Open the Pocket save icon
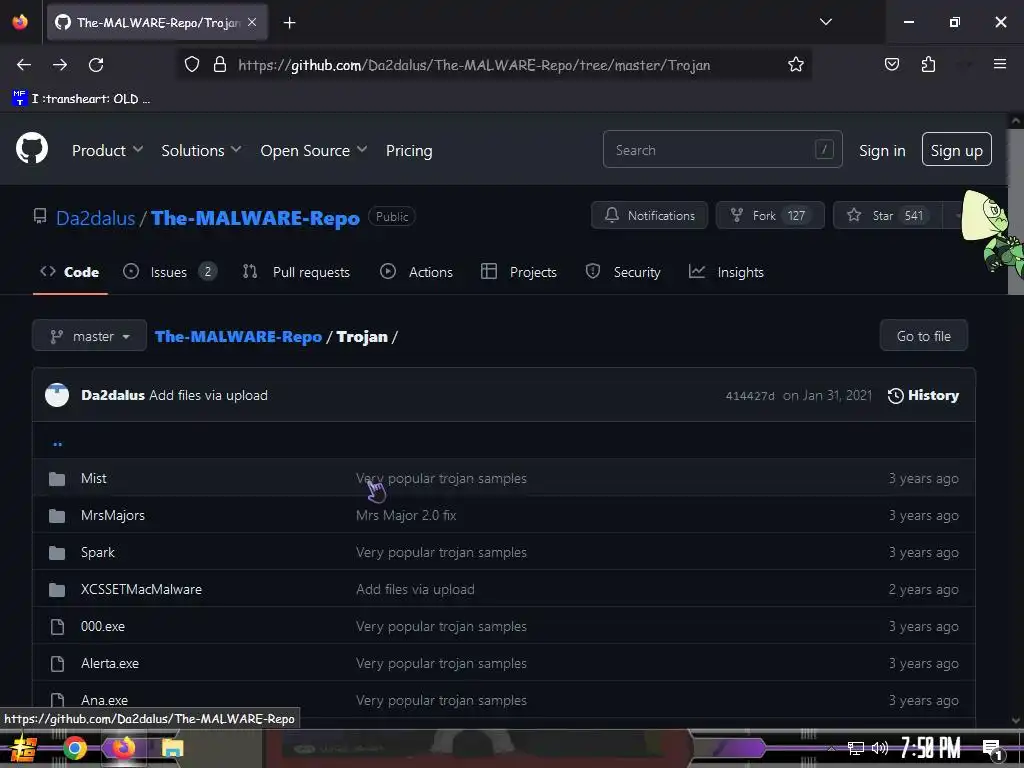This screenshot has width=1024, height=768. pos(891,64)
